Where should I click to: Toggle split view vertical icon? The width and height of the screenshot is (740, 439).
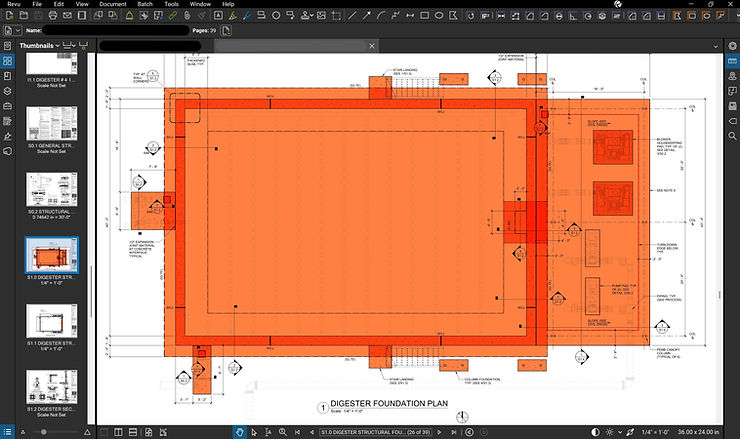coord(118,432)
